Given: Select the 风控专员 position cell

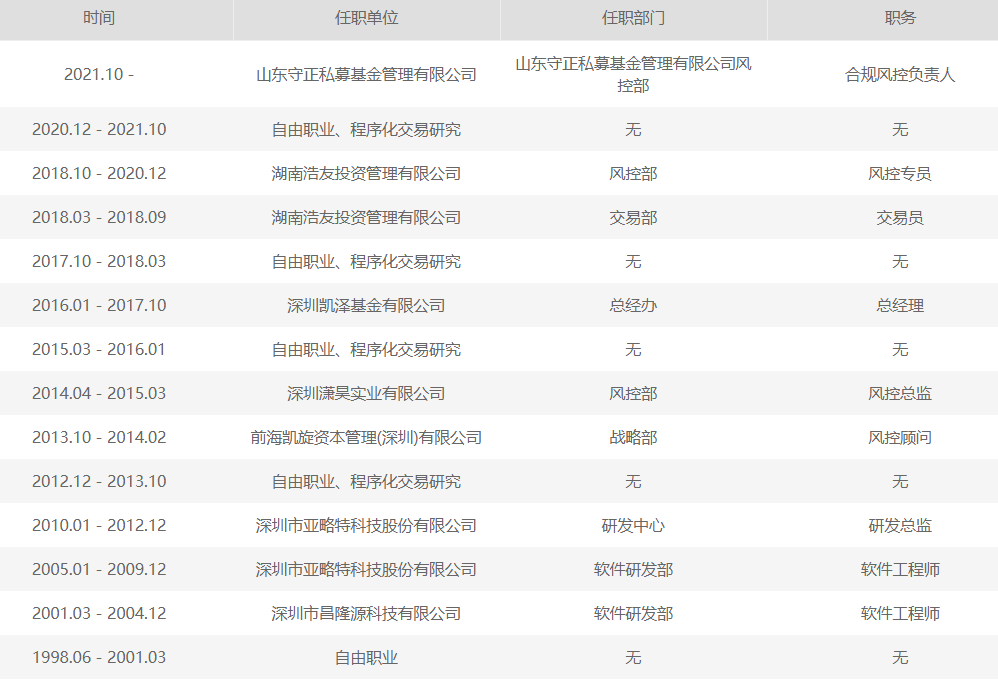Looking at the screenshot, I should click(x=900, y=173).
